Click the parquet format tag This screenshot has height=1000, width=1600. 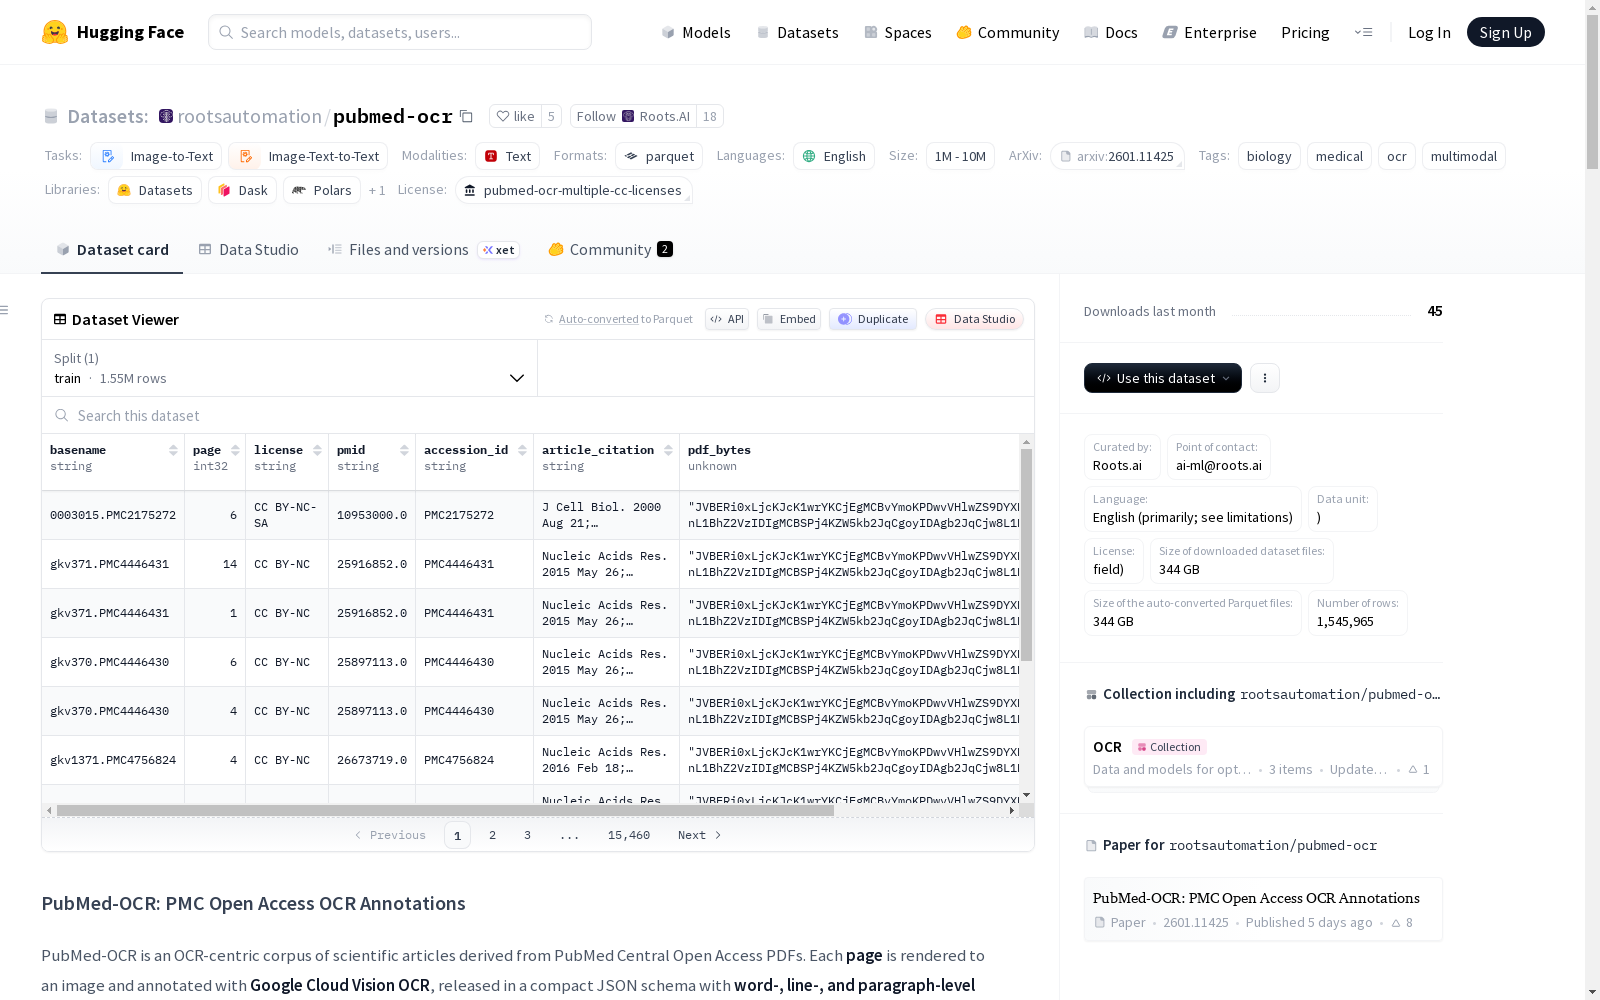(x=659, y=156)
